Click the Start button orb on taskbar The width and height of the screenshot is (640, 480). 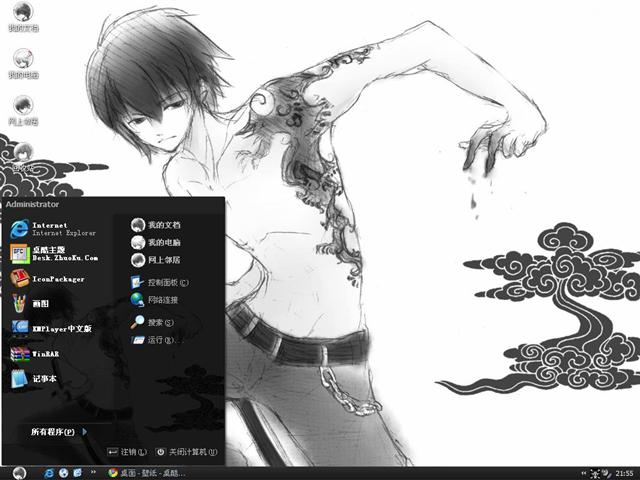(x=19, y=473)
